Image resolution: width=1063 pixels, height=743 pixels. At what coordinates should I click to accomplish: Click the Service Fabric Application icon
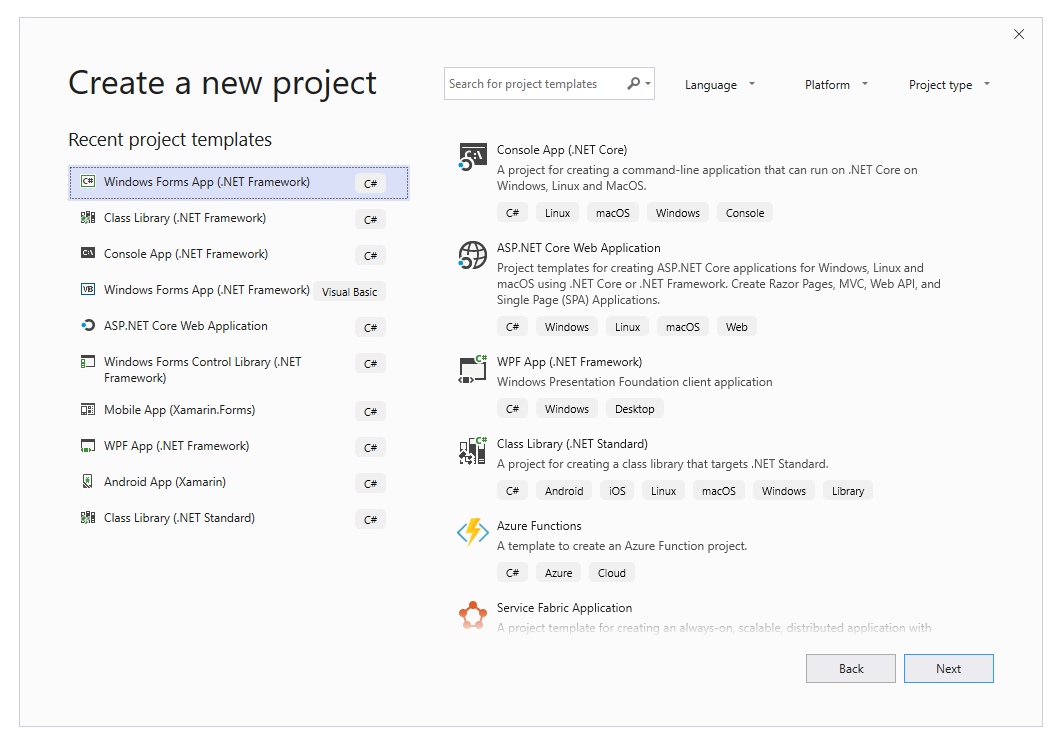(x=473, y=615)
